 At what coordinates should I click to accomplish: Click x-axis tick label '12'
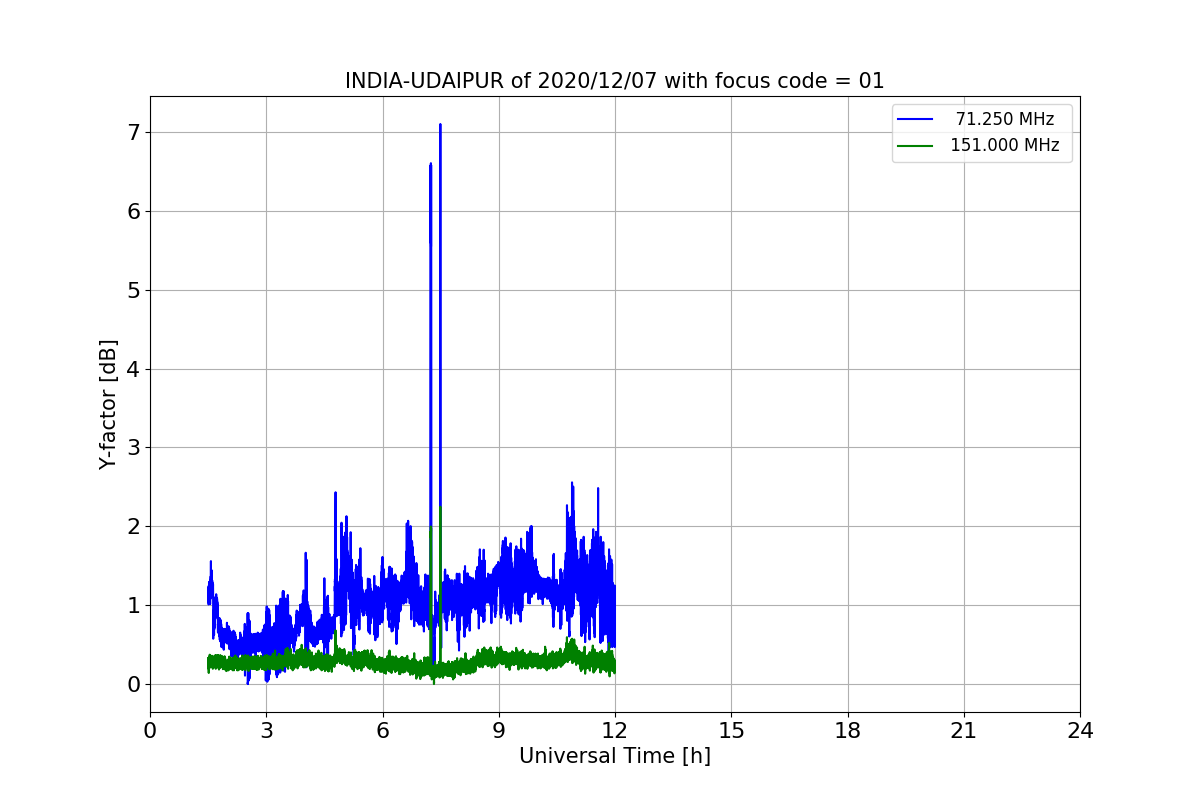click(615, 731)
